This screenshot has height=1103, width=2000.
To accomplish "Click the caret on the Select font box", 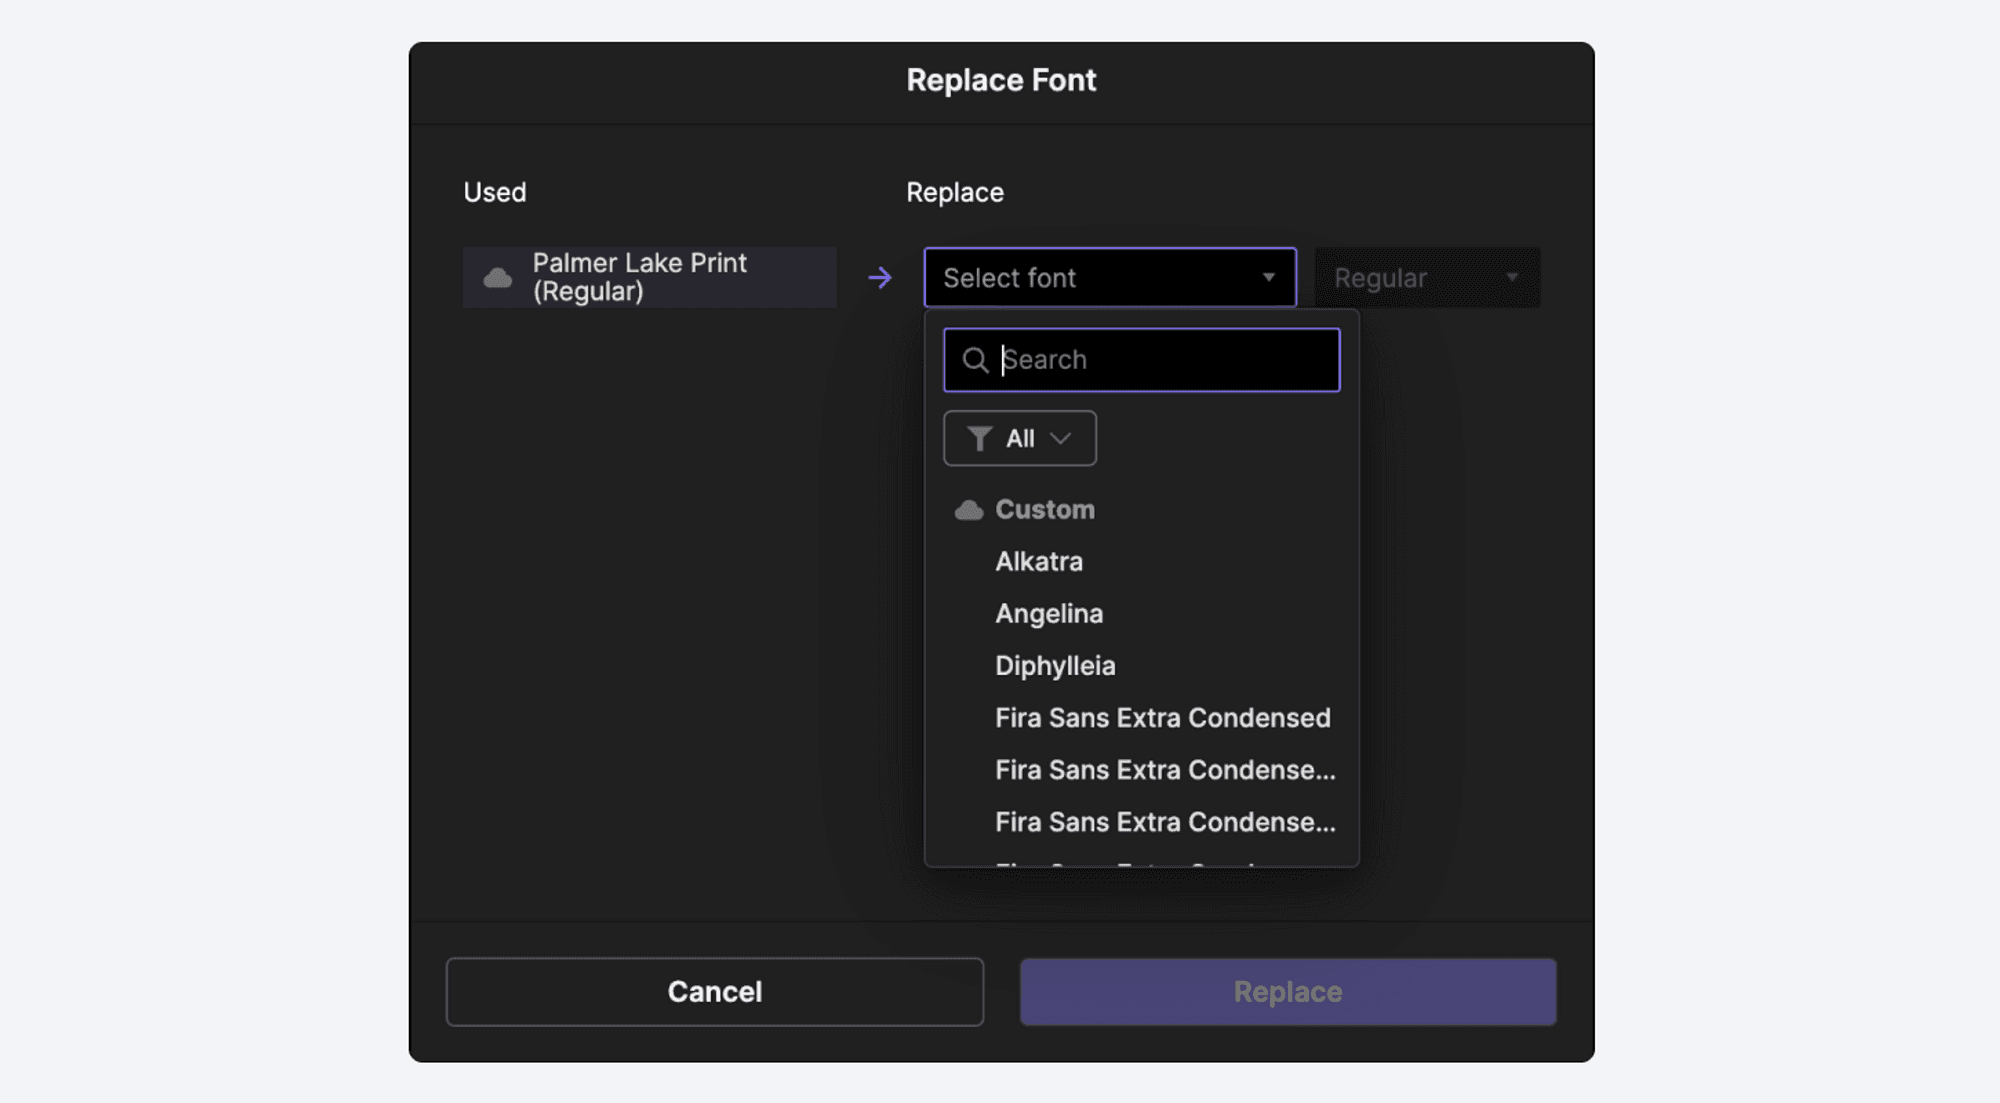I will click(1269, 278).
